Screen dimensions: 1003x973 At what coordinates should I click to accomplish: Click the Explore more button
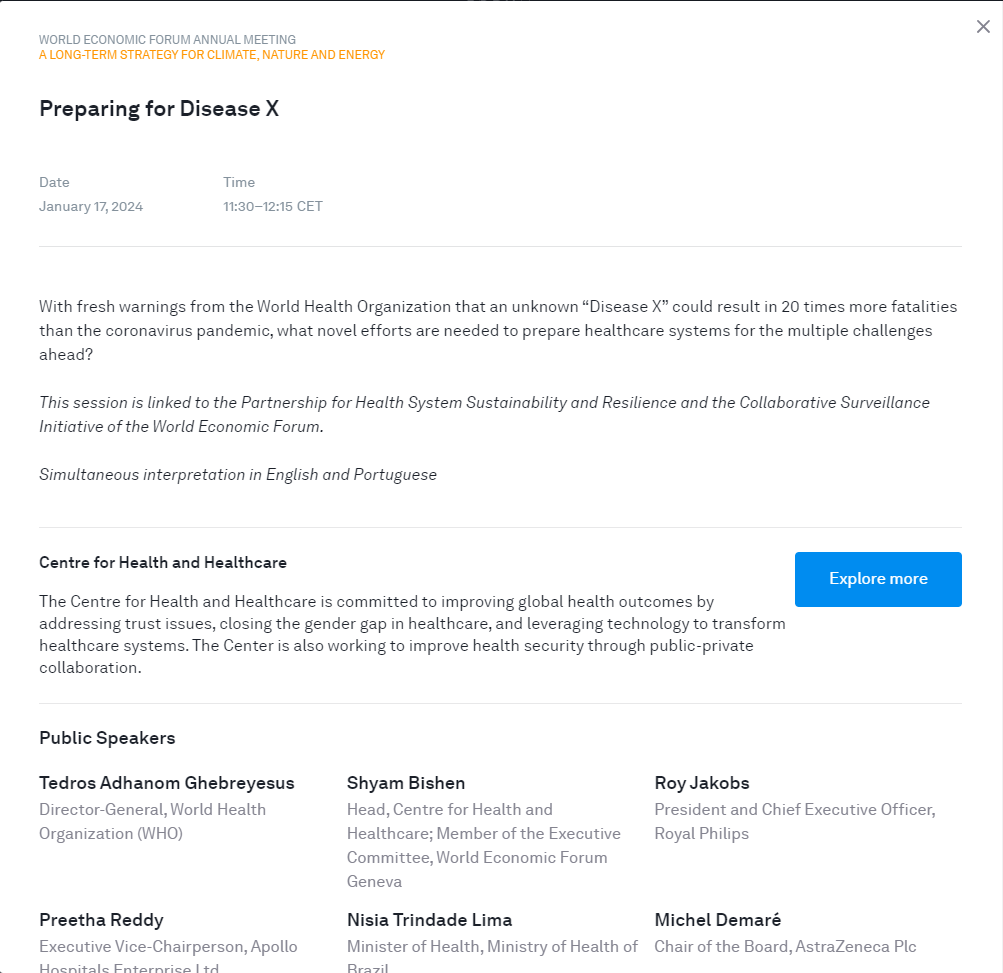coord(878,579)
